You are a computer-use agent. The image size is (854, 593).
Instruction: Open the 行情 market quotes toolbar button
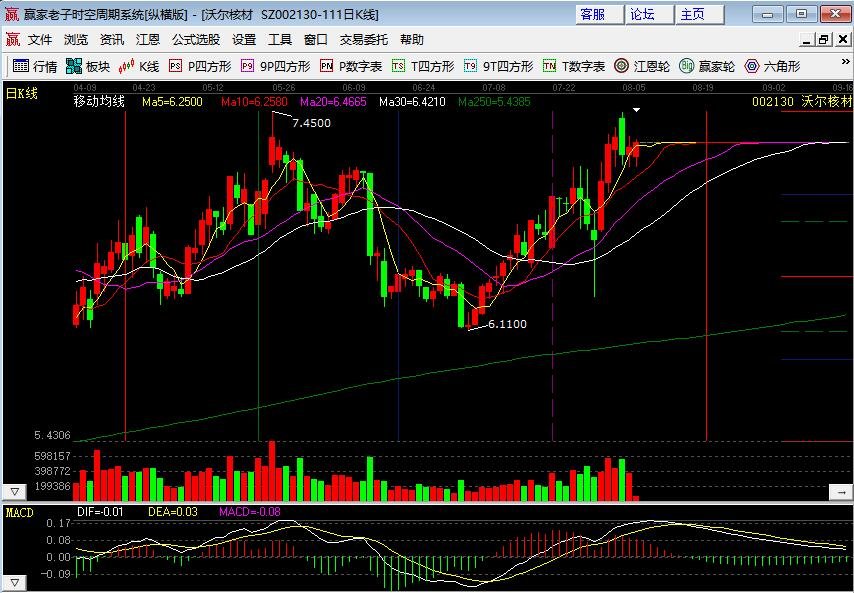tap(35, 67)
